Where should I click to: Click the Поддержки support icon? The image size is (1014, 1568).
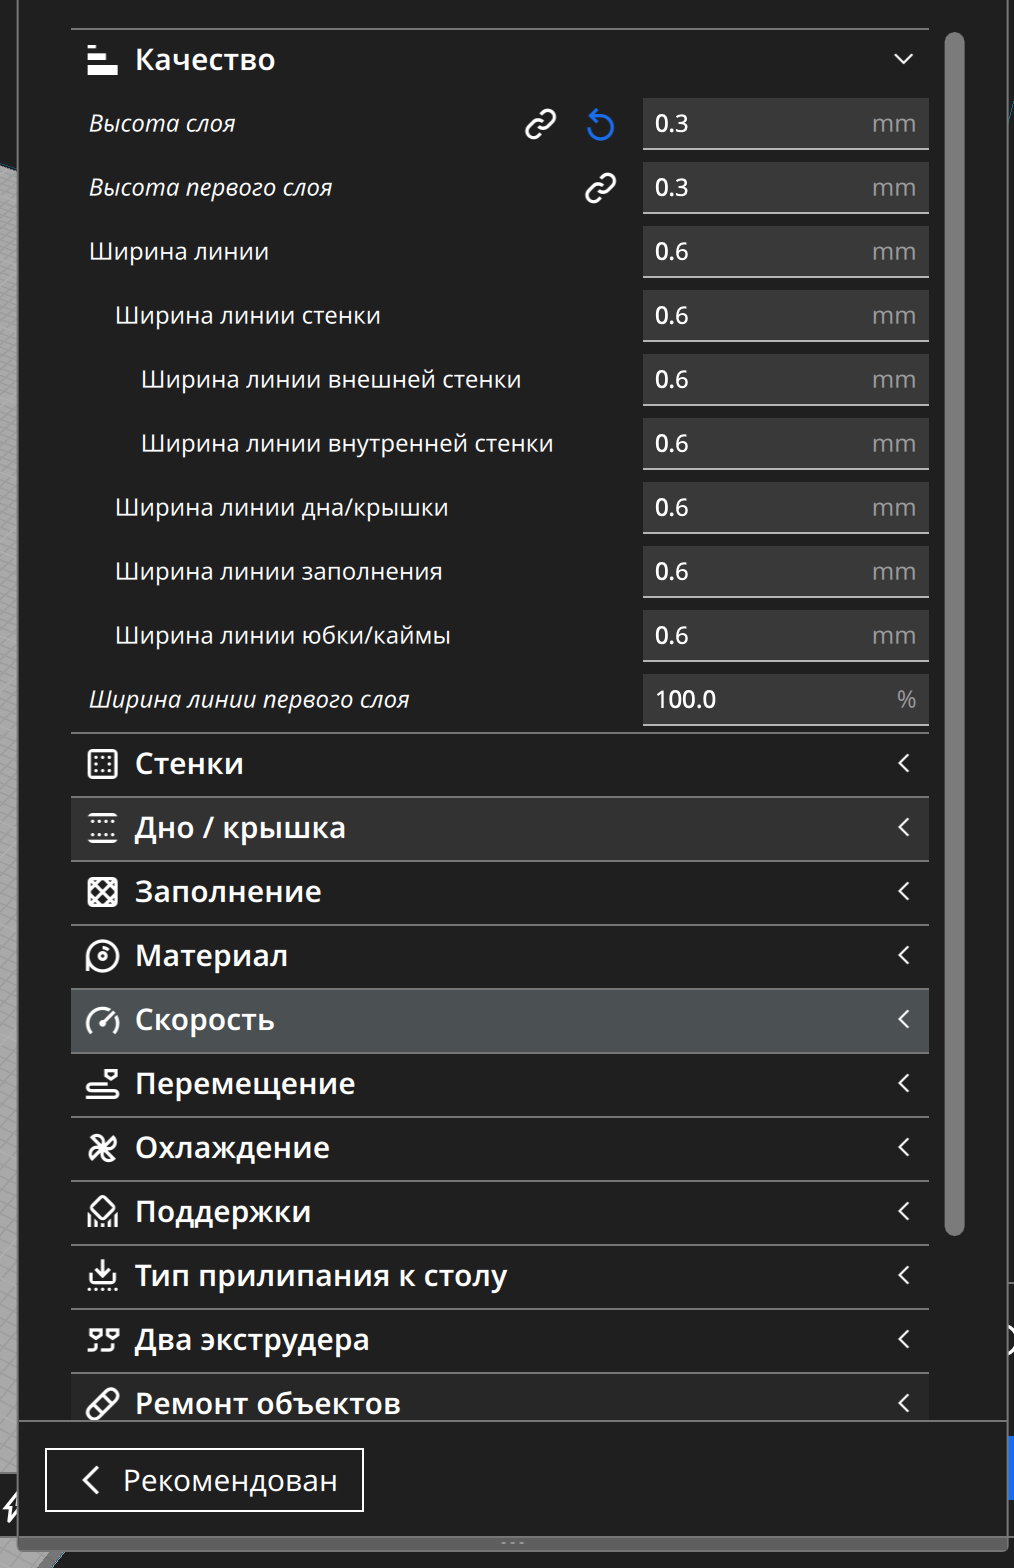coord(102,1212)
